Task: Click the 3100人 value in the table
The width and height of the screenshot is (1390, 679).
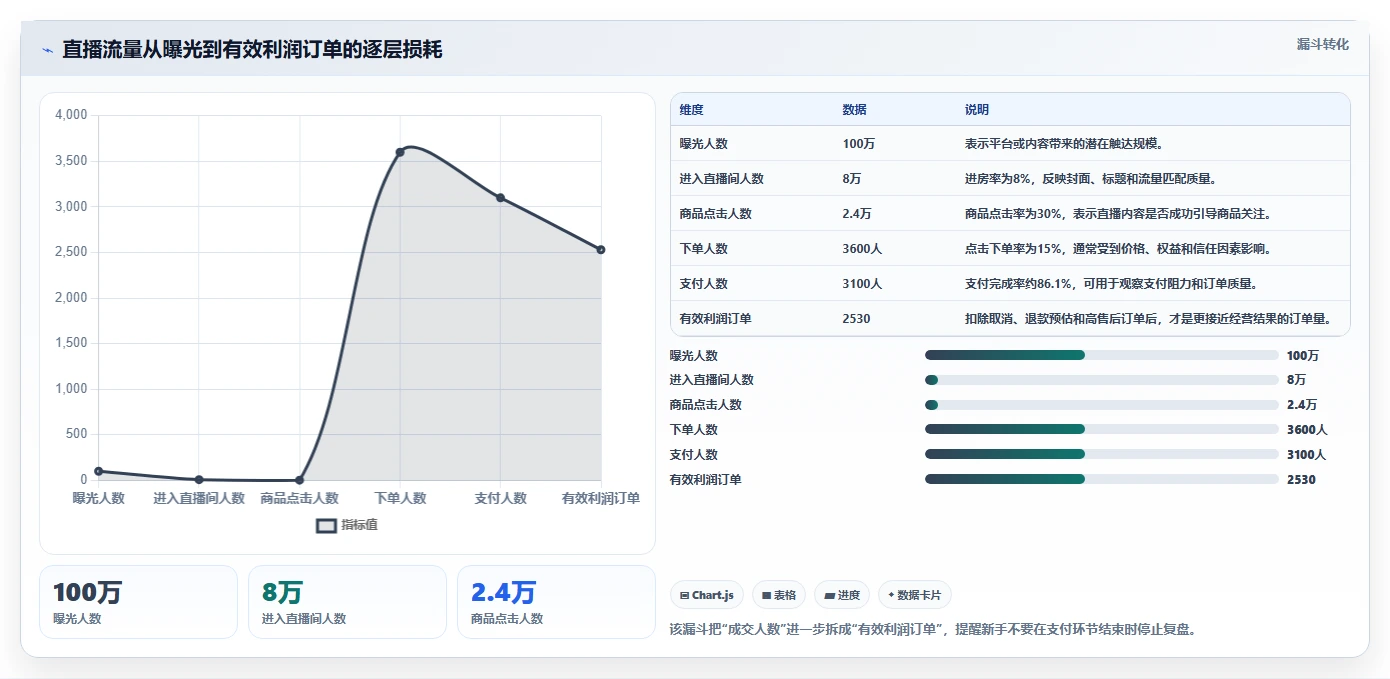Action: pos(862,284)
